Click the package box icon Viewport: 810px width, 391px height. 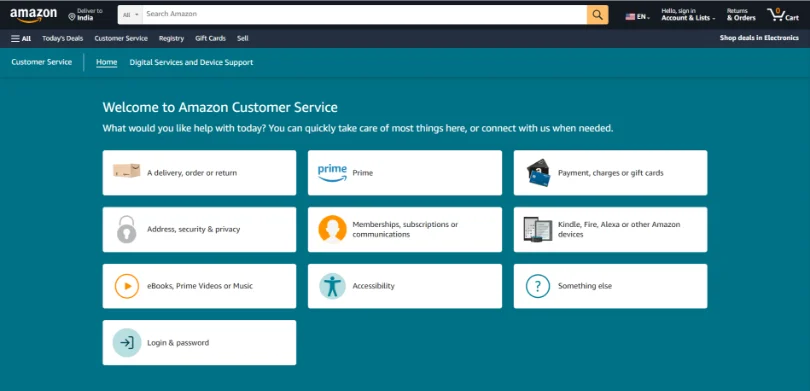(x=127, y=171)
